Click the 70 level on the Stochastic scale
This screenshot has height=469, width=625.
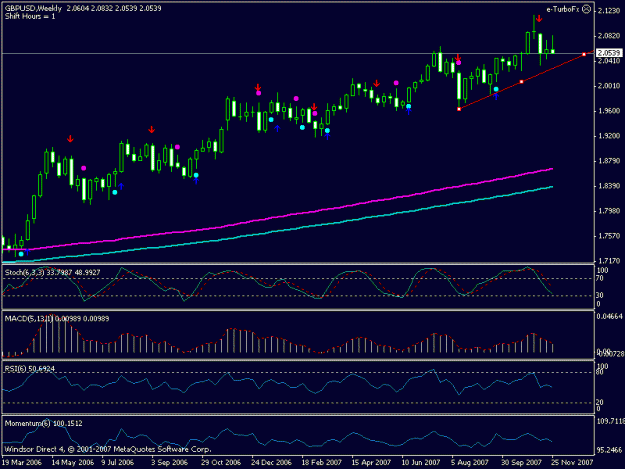coord(600,278)
